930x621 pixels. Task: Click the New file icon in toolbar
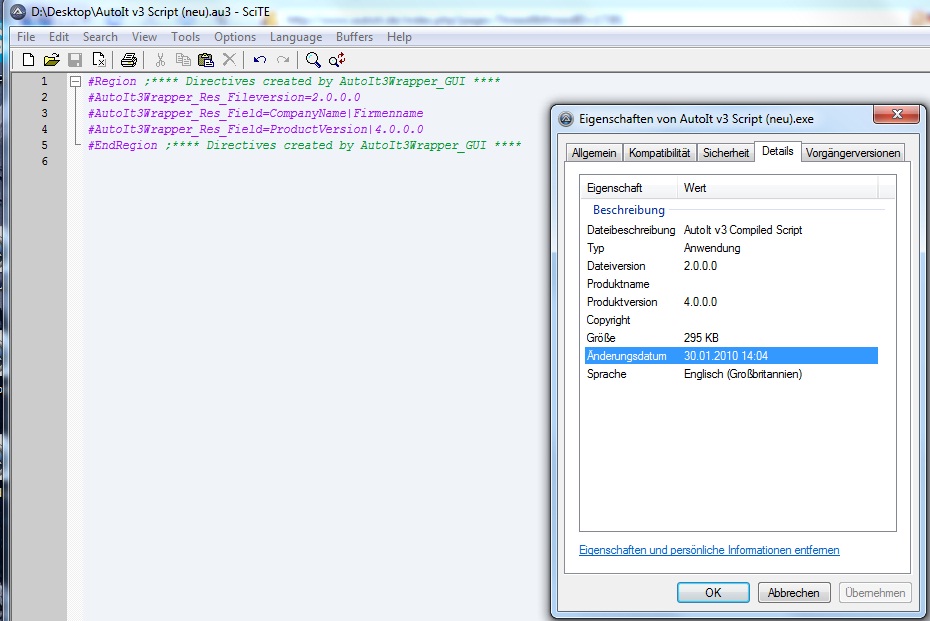[28, 60]
